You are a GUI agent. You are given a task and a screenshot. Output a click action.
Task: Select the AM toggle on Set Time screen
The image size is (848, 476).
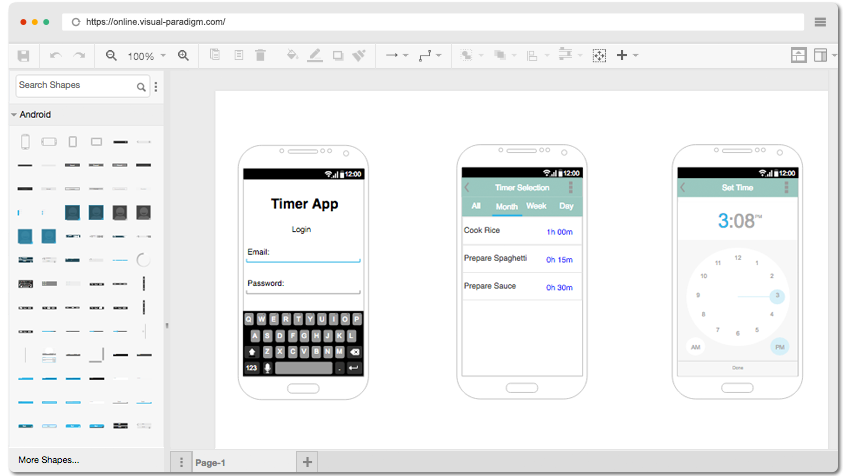point(695,347)
